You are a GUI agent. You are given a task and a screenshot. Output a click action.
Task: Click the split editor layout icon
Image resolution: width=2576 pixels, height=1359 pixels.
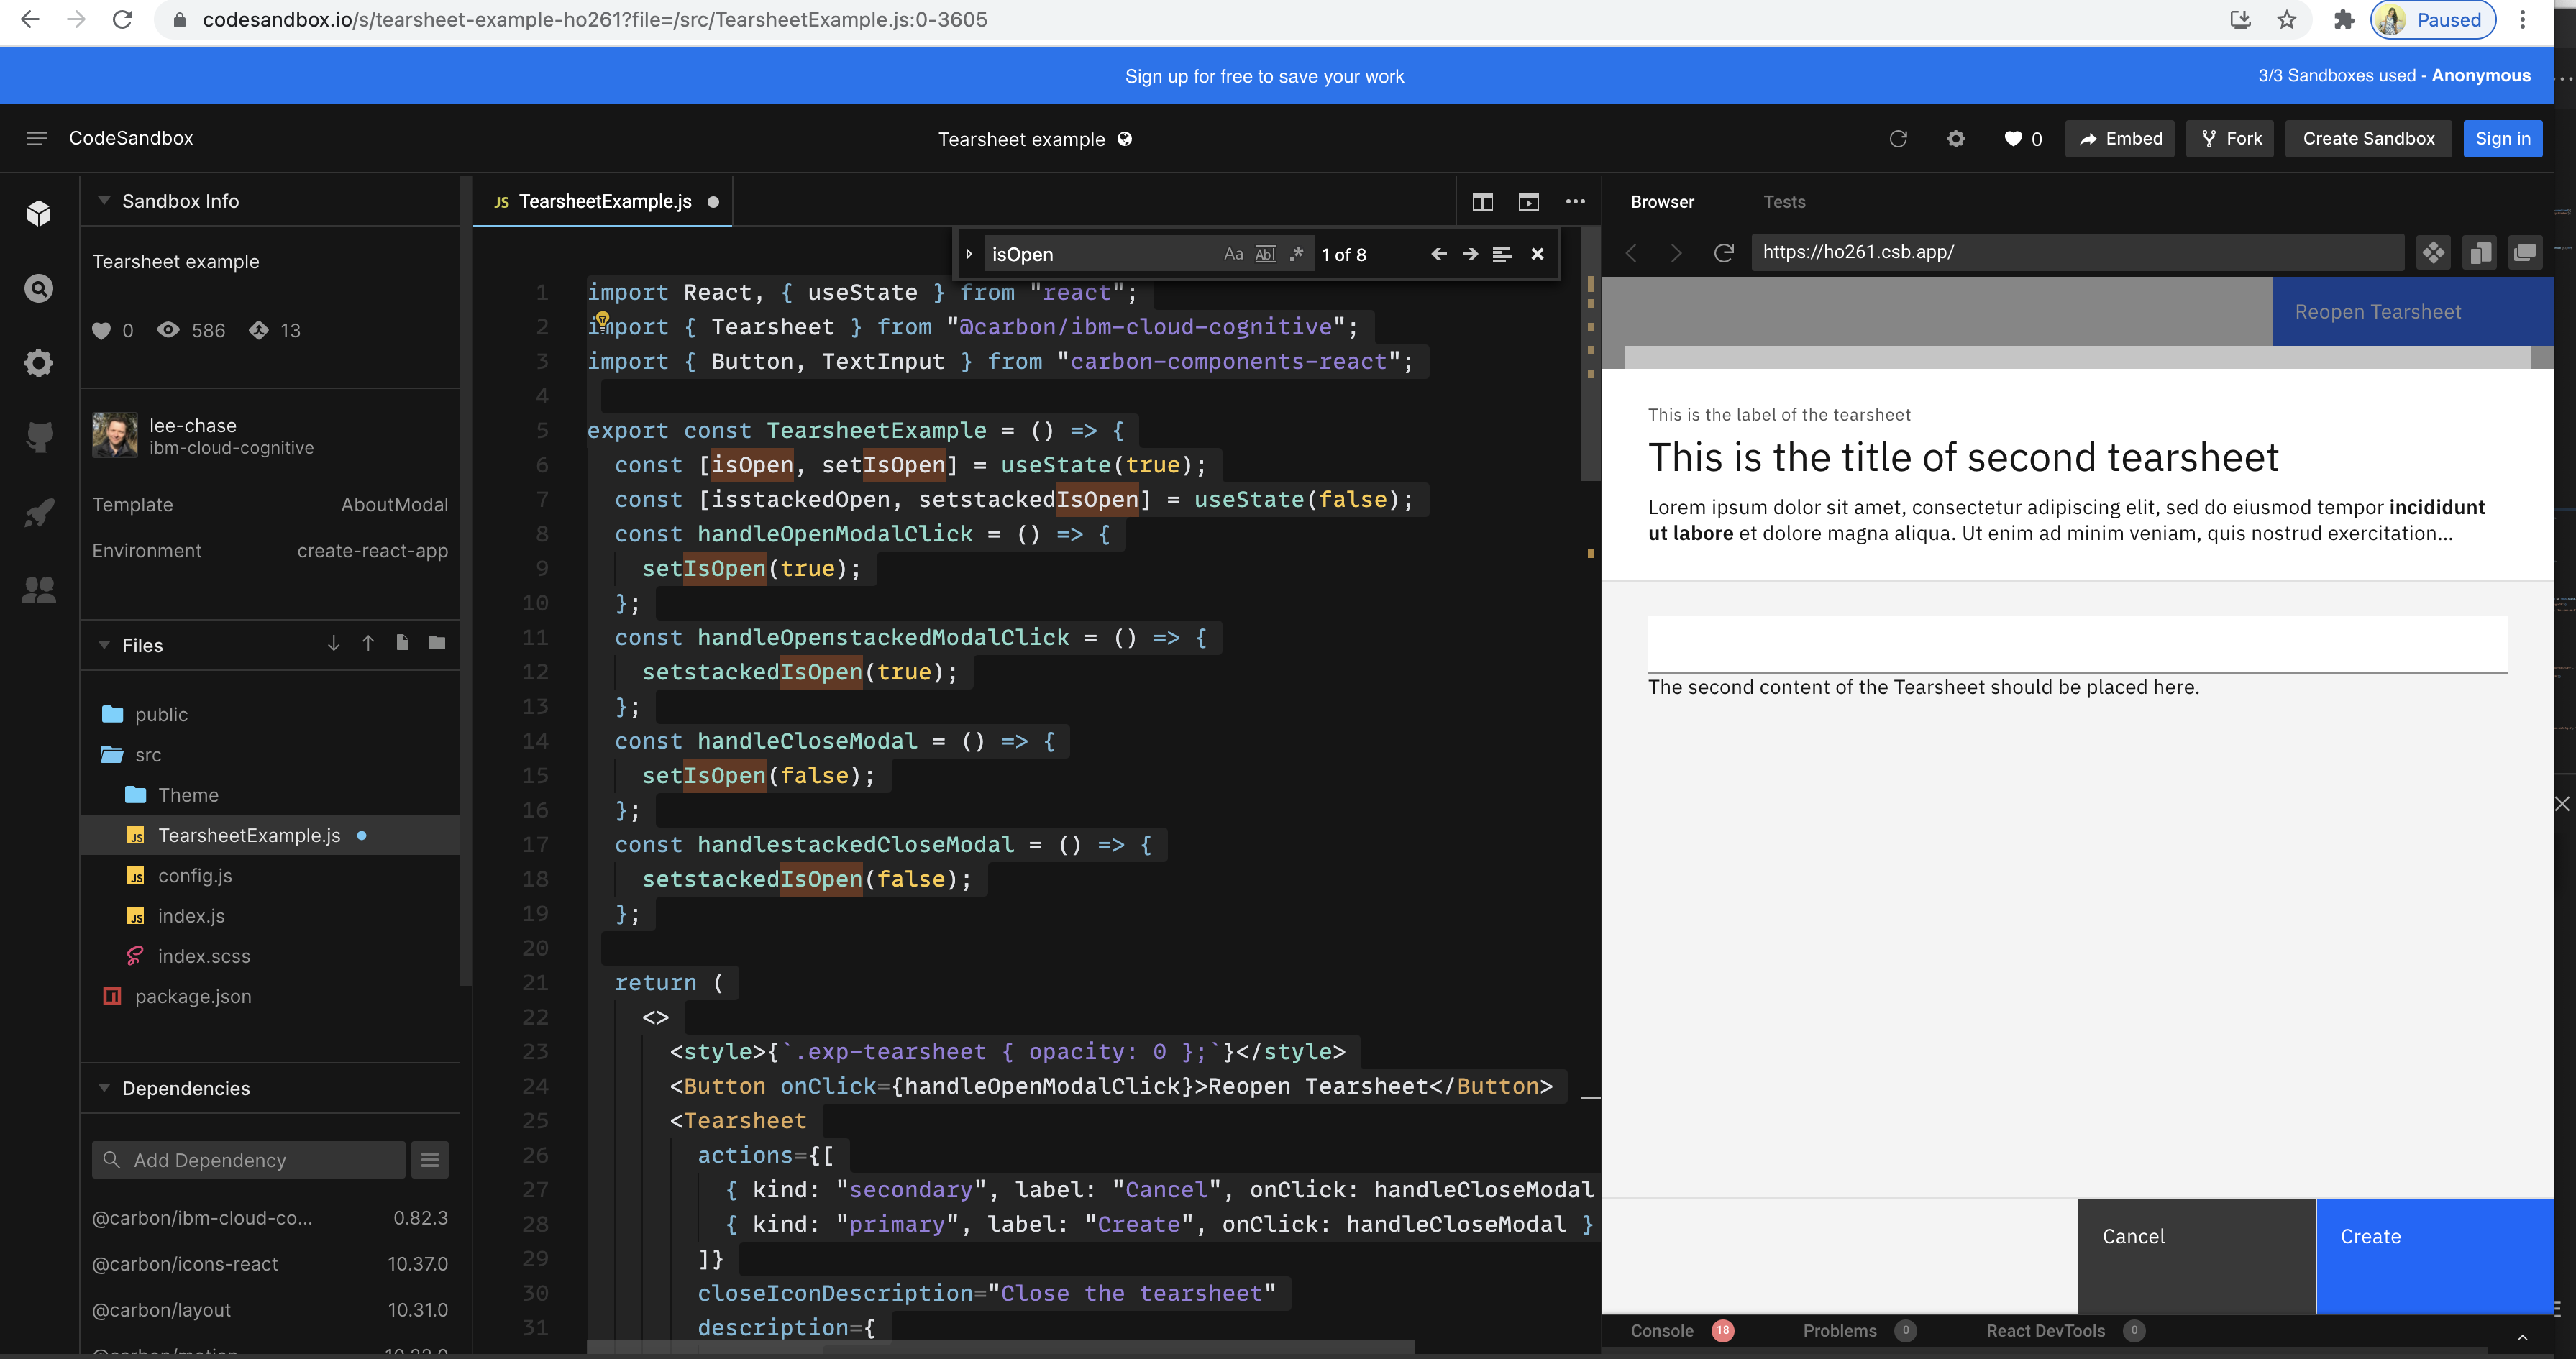tap(1482, 202)
